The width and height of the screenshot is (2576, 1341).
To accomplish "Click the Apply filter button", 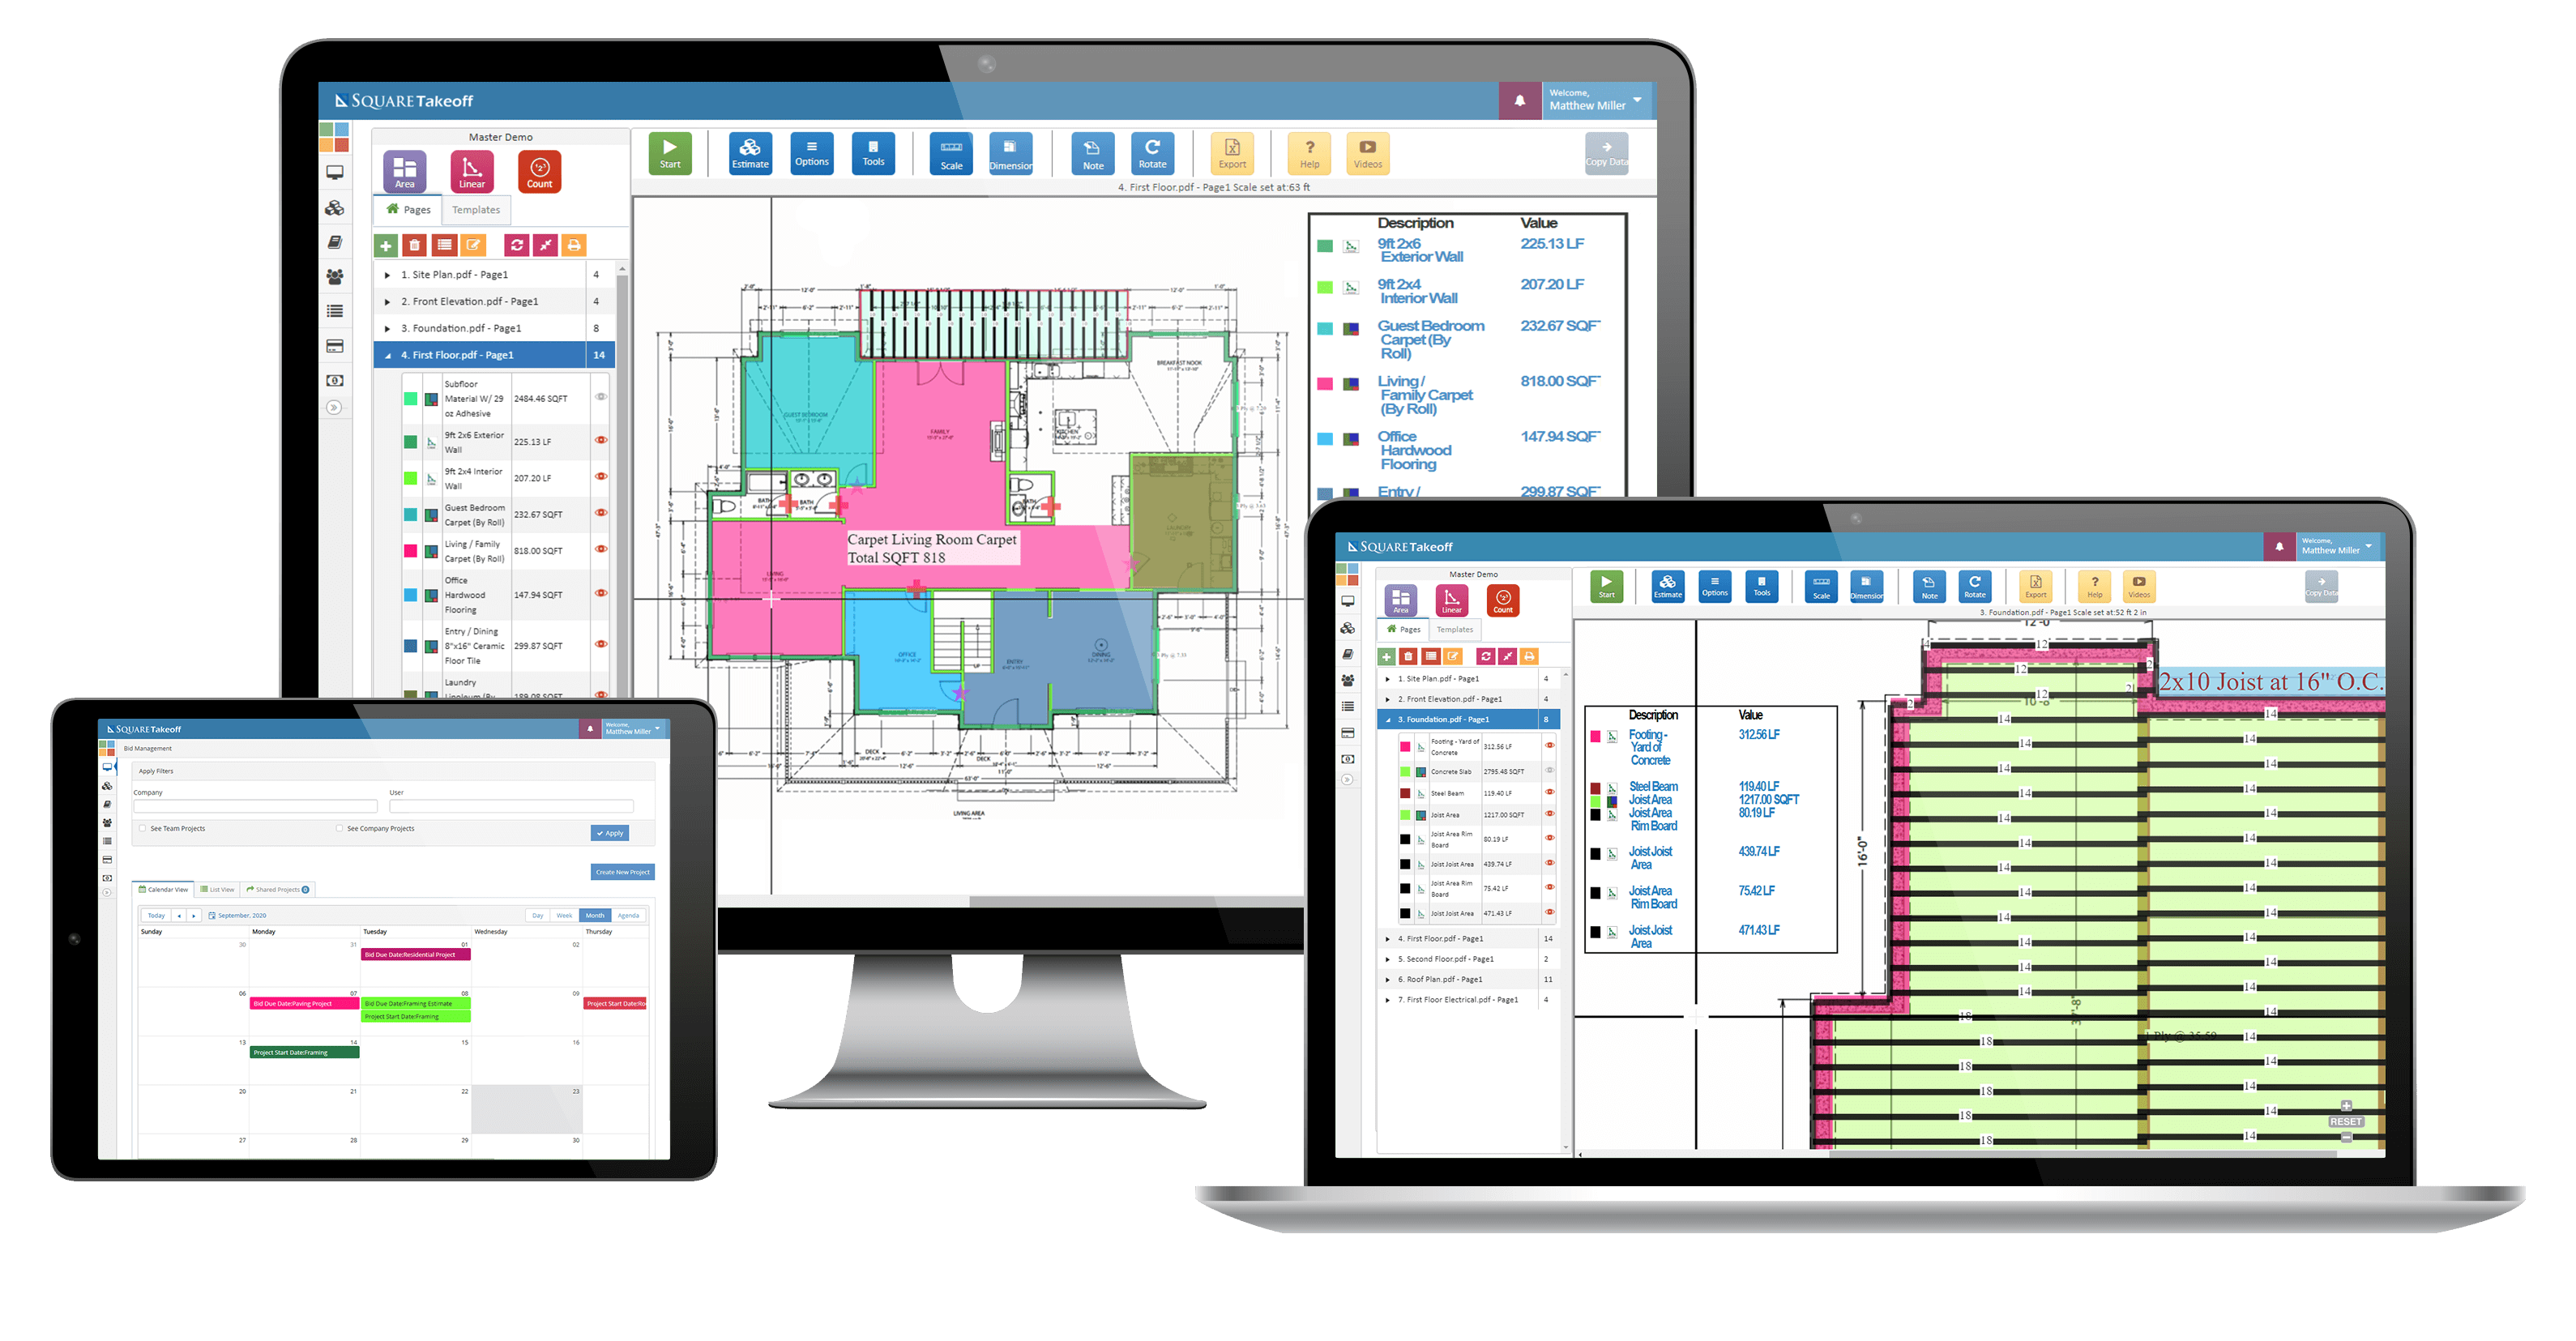I will click(609, 833).
